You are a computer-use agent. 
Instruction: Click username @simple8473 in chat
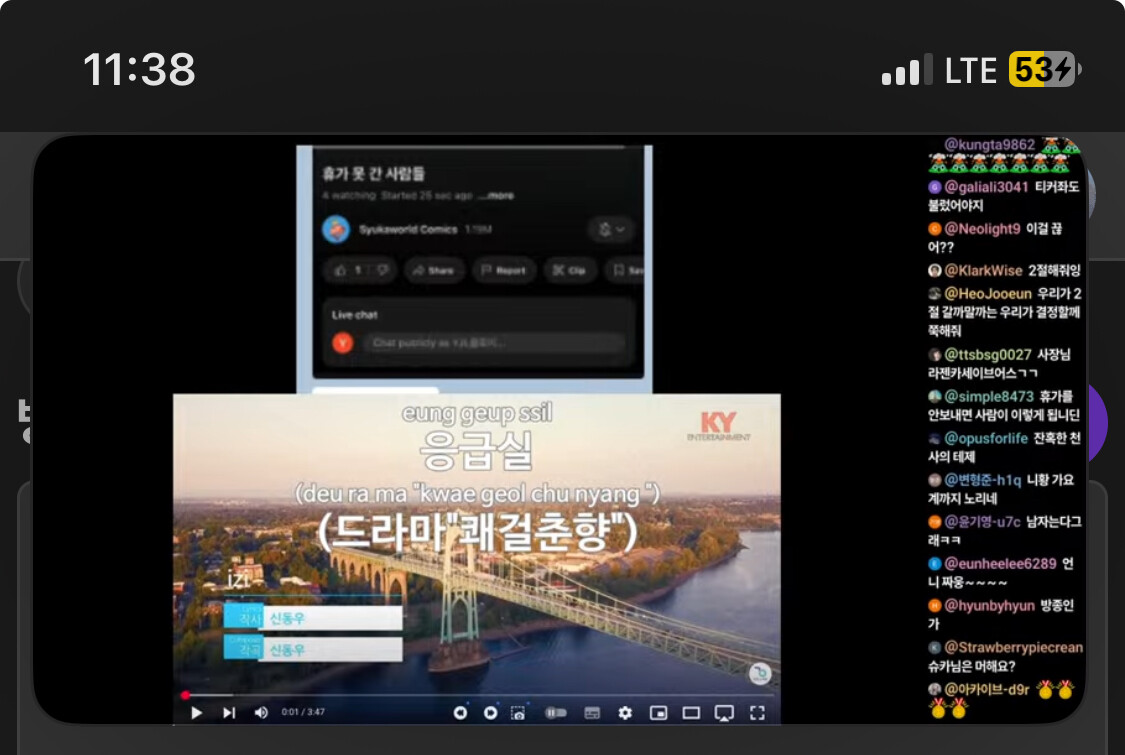coord(989,395)
